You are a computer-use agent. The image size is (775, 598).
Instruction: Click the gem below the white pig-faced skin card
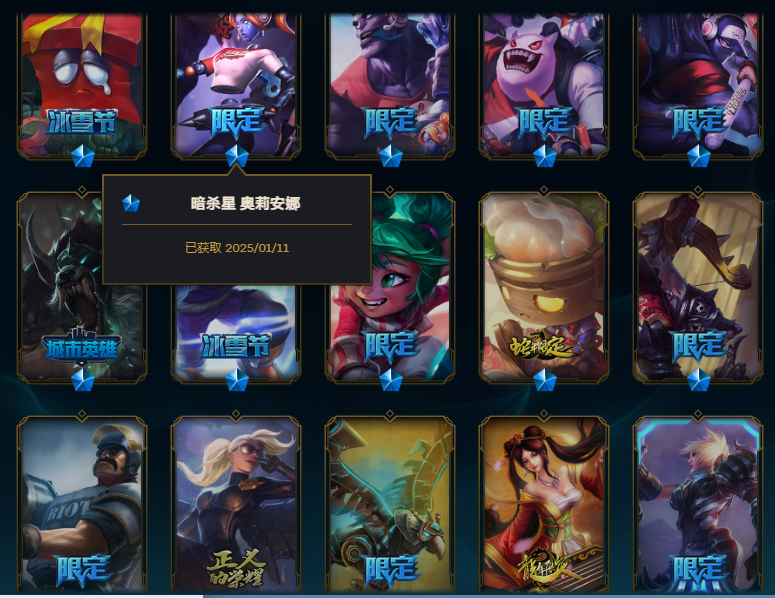point(545,156)
